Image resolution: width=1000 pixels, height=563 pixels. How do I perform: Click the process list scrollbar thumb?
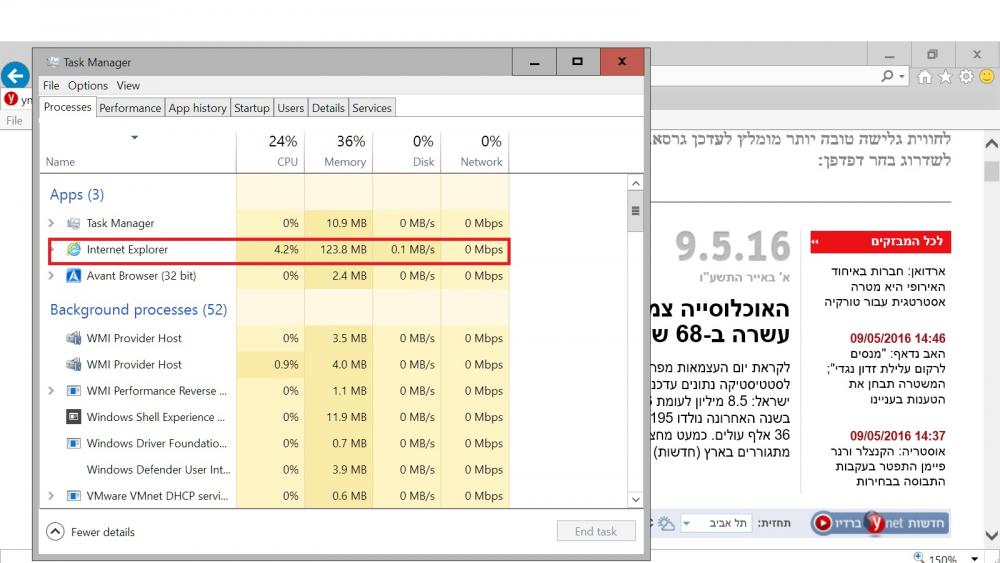pos(635,211)
